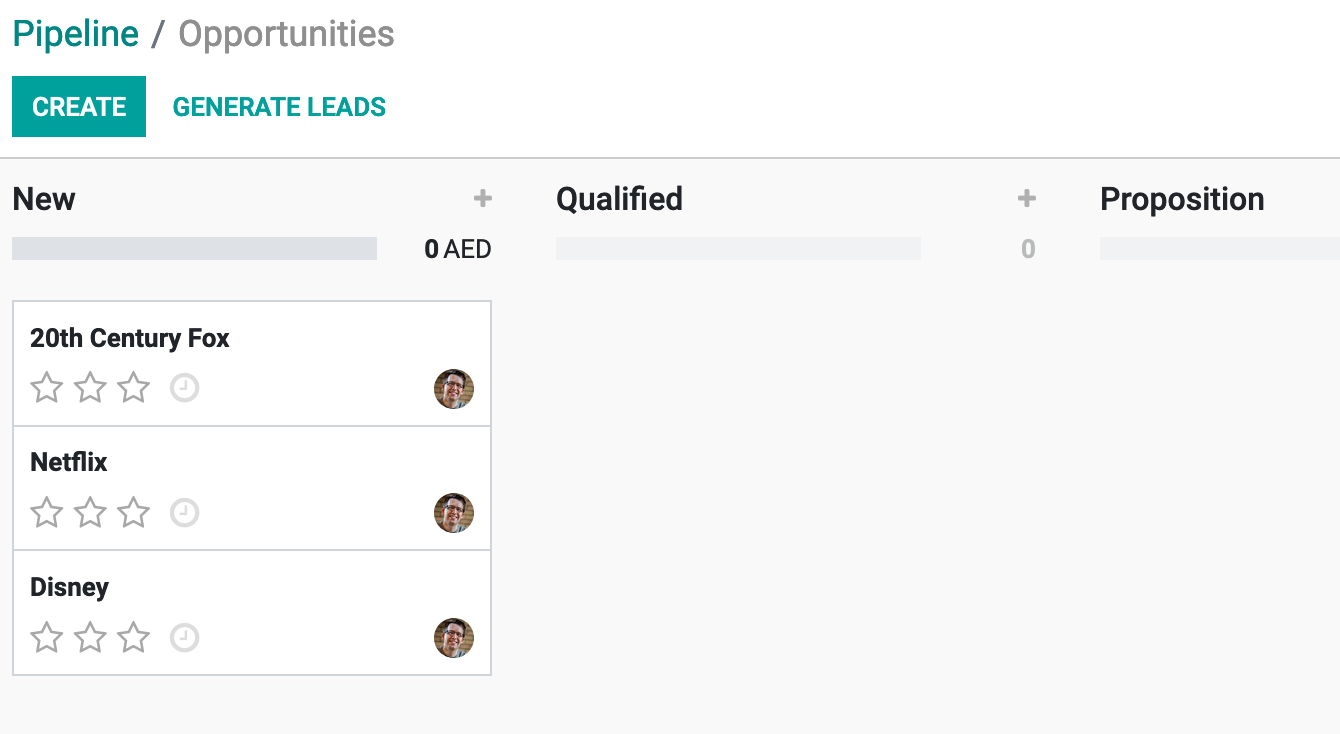Open activity clock on 20th Century Fox card
1340x734 pixels.
coord(184,388)
